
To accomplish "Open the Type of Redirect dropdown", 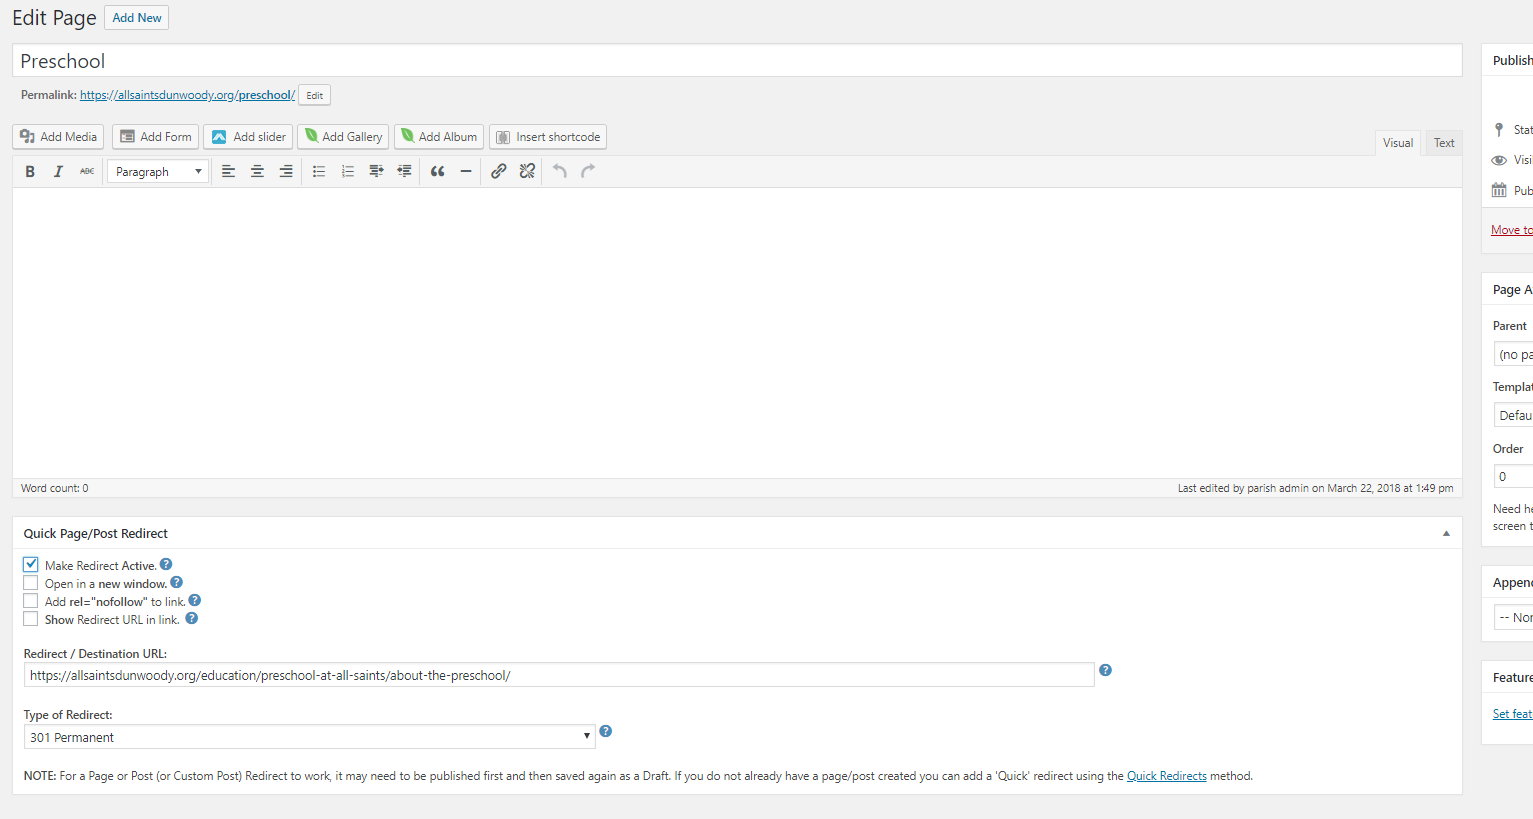I will (x=309, y=737).
